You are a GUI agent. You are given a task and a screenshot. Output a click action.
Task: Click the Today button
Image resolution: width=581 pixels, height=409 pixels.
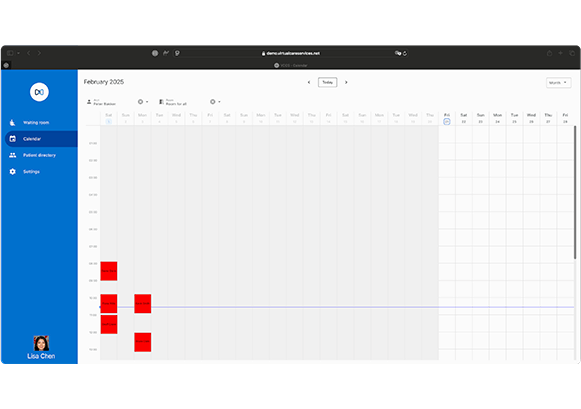click(328, 82)
